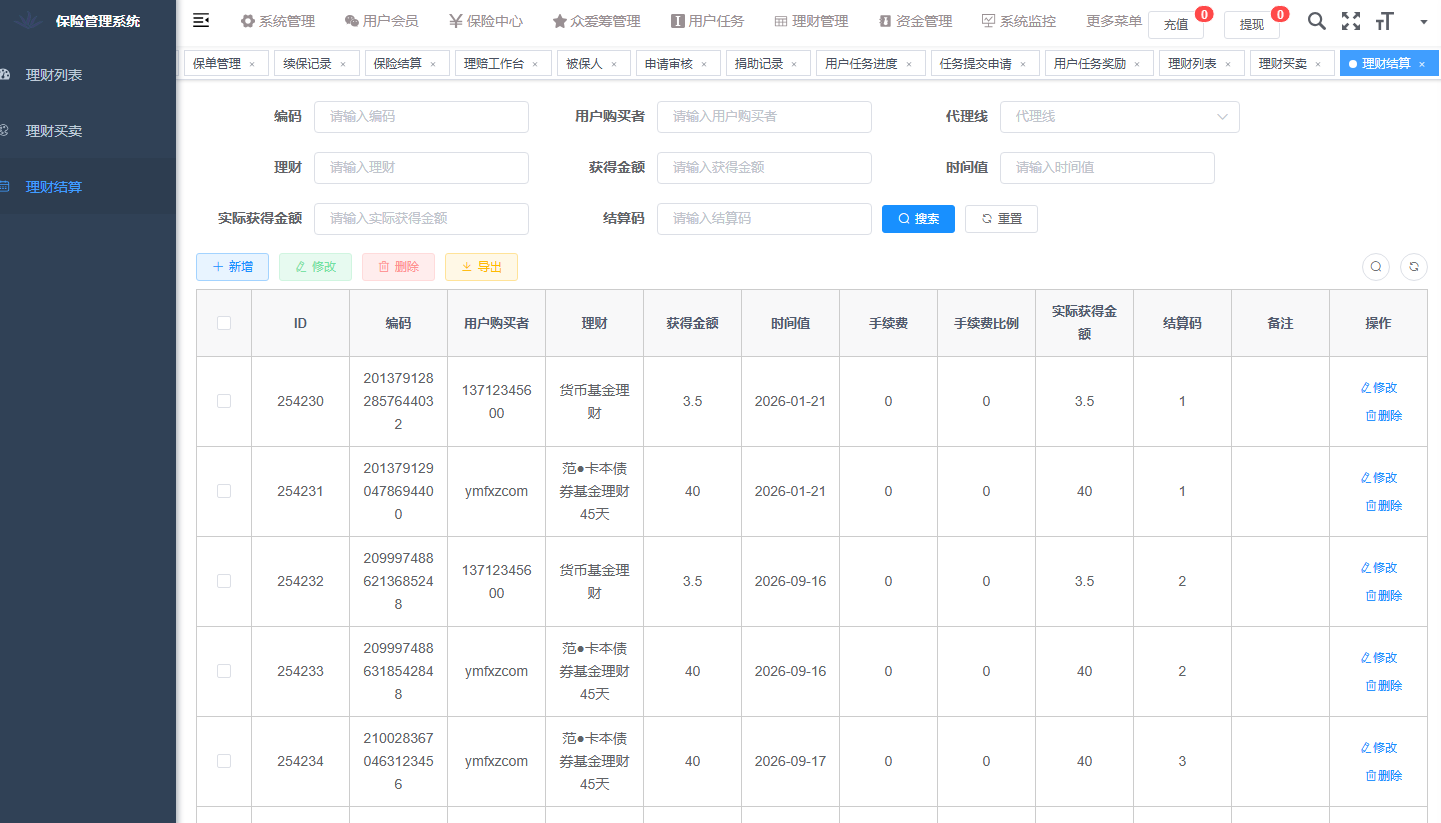Expand the user dropdown caret at top right
The image size is (1441, 823).
click(x=1423, y=21)
